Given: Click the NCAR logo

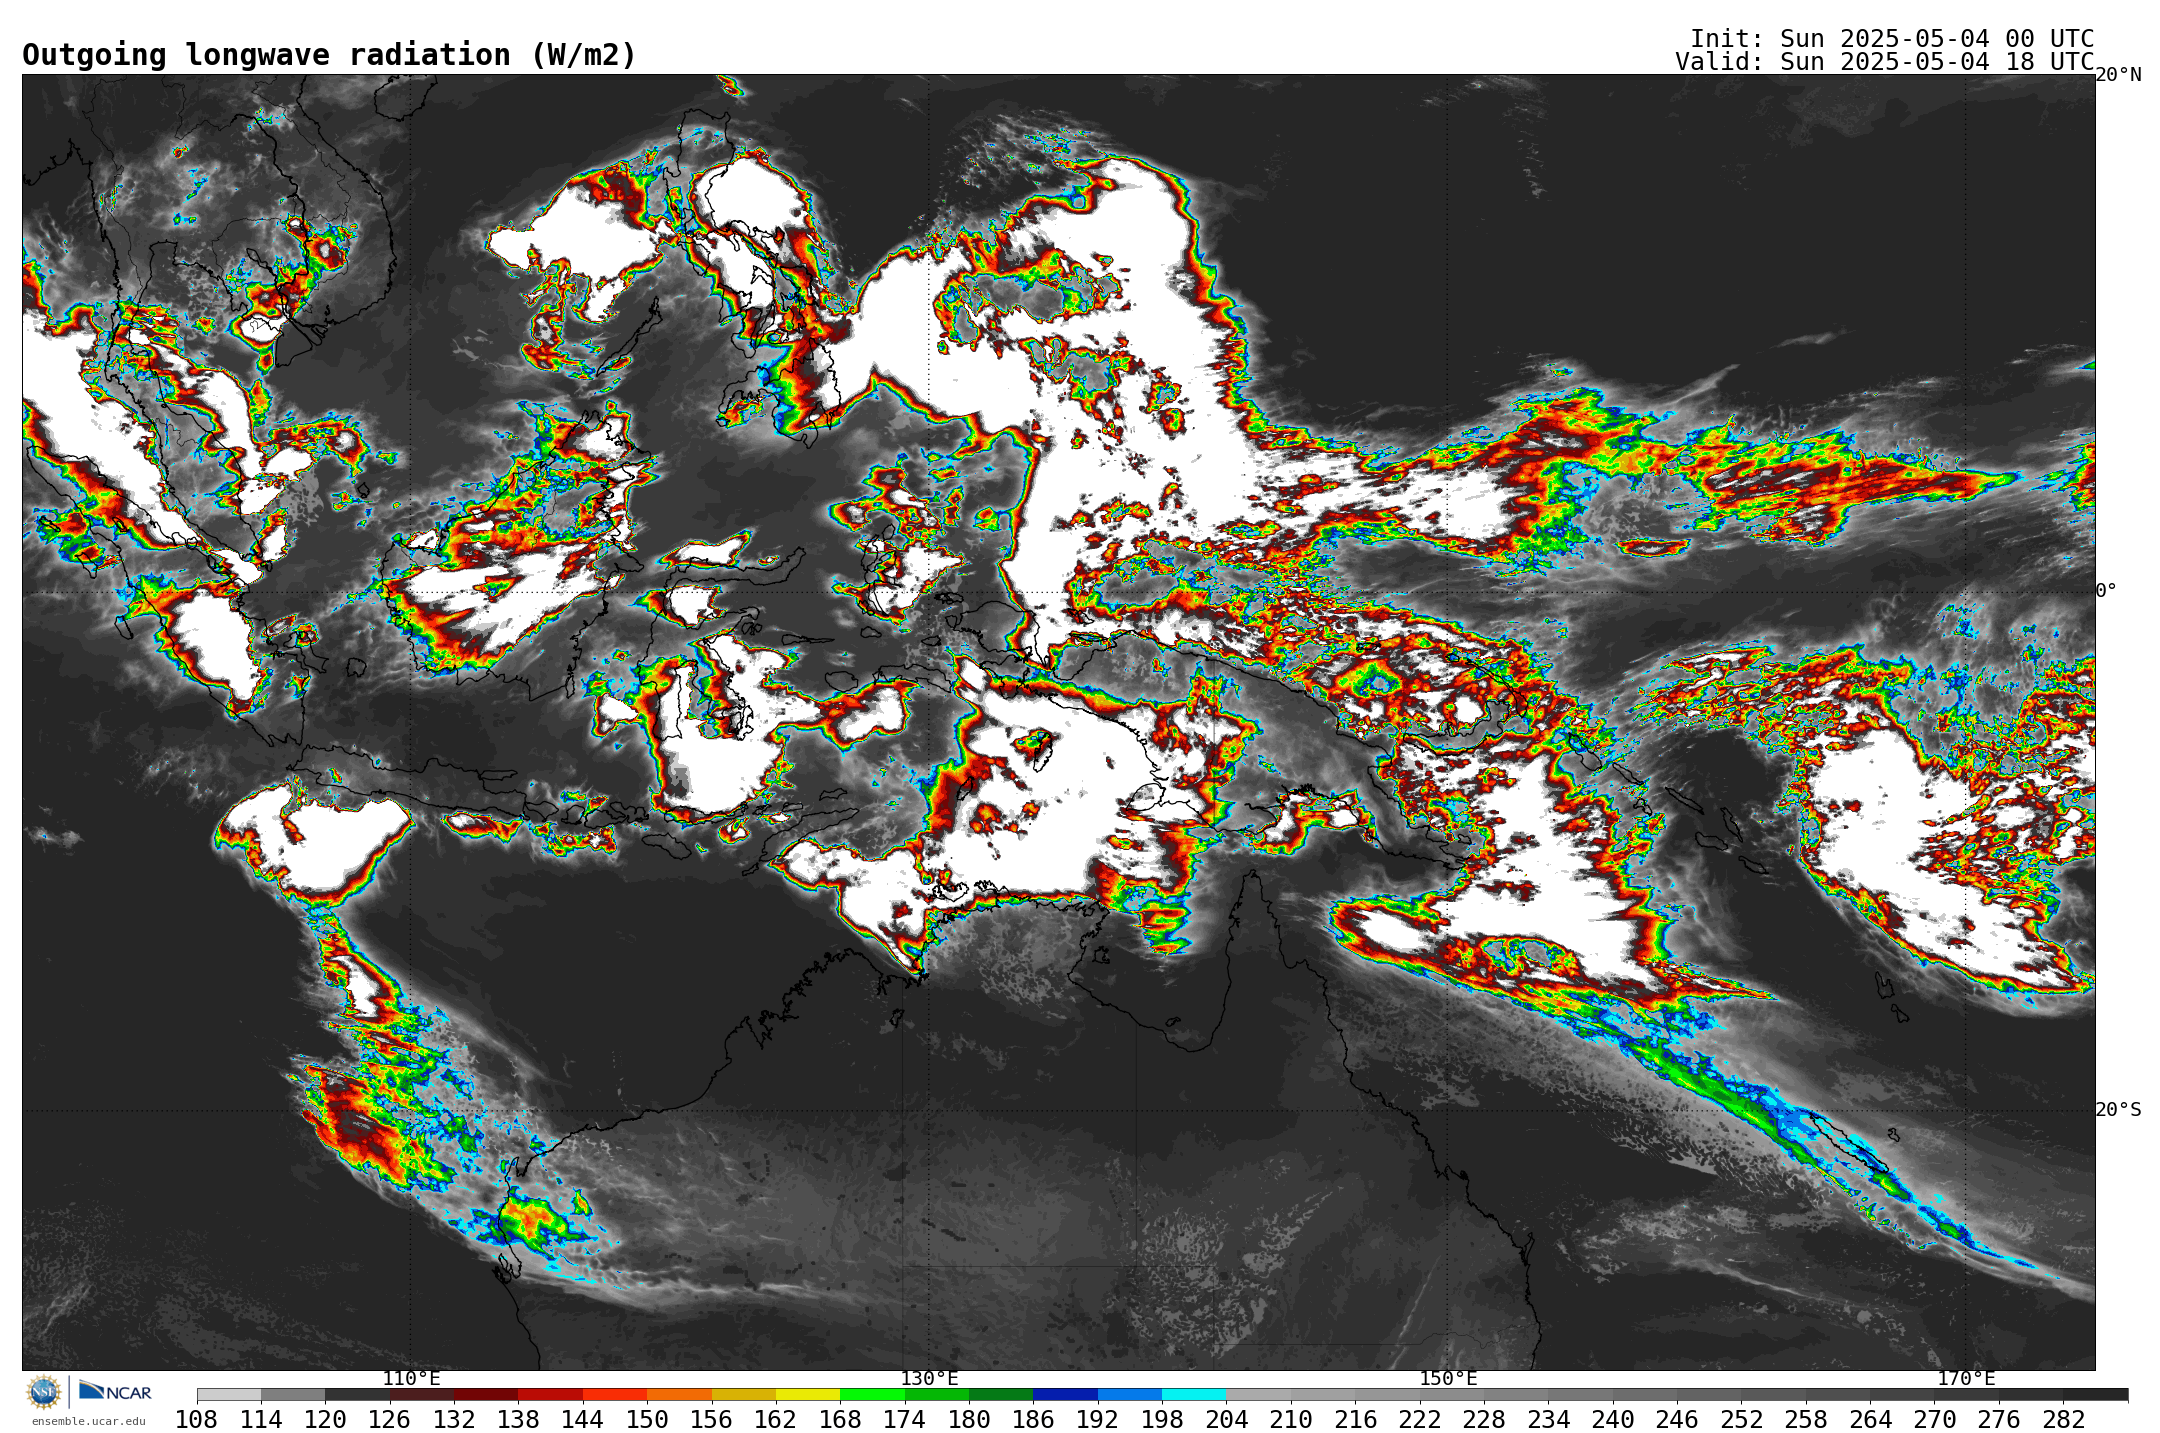Looking at the screenshot, I should coord(115,1391).
